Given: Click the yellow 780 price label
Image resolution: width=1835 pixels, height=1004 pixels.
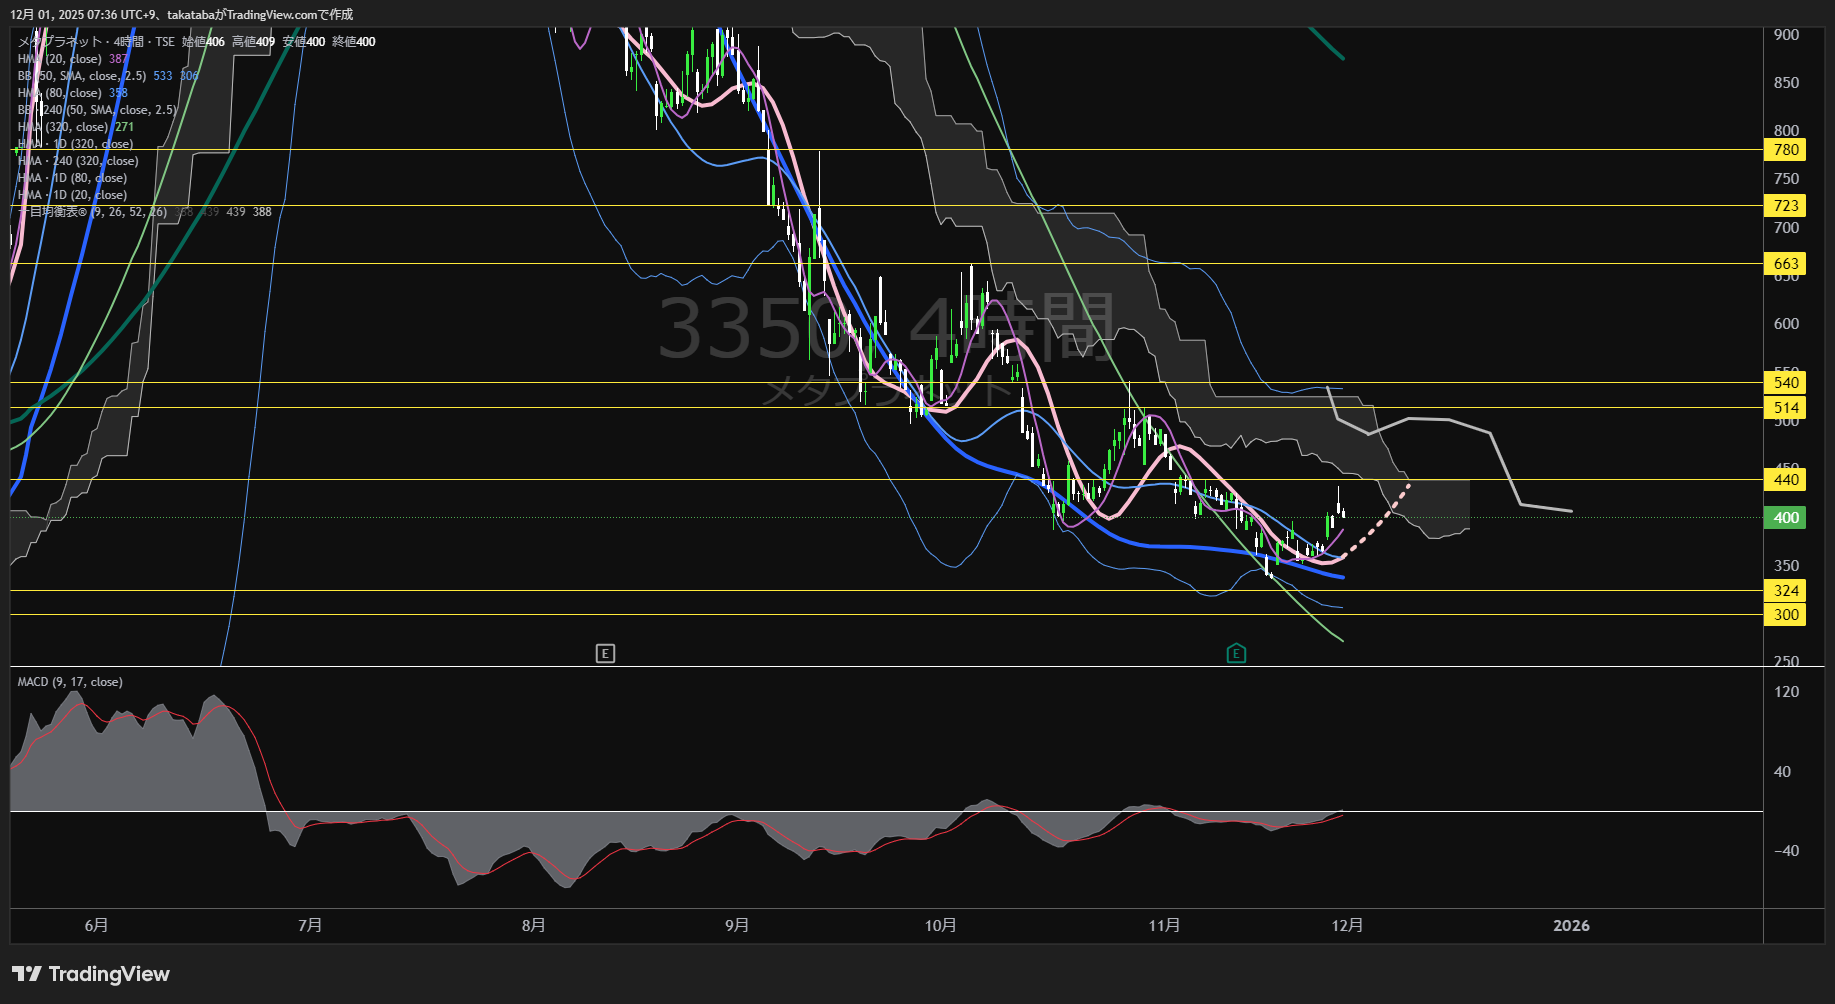Looking at the screenshot, I should point(1785,150).
